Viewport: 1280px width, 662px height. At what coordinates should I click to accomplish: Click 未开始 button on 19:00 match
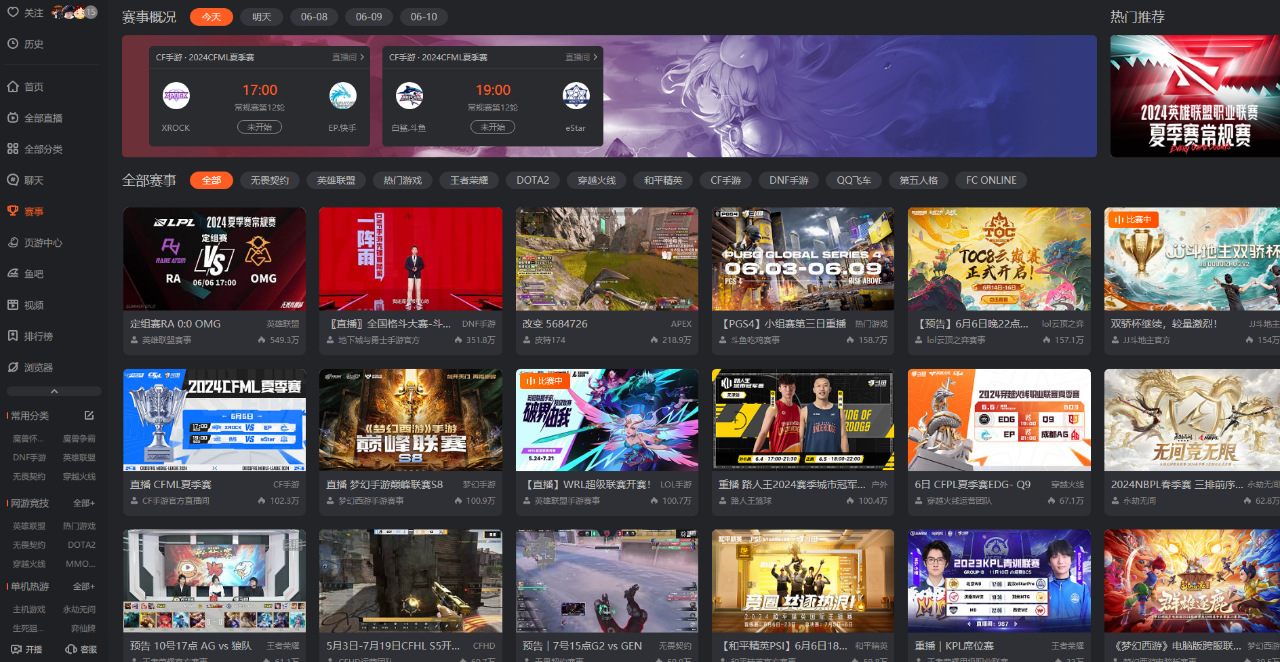click(x=491, y=127)
